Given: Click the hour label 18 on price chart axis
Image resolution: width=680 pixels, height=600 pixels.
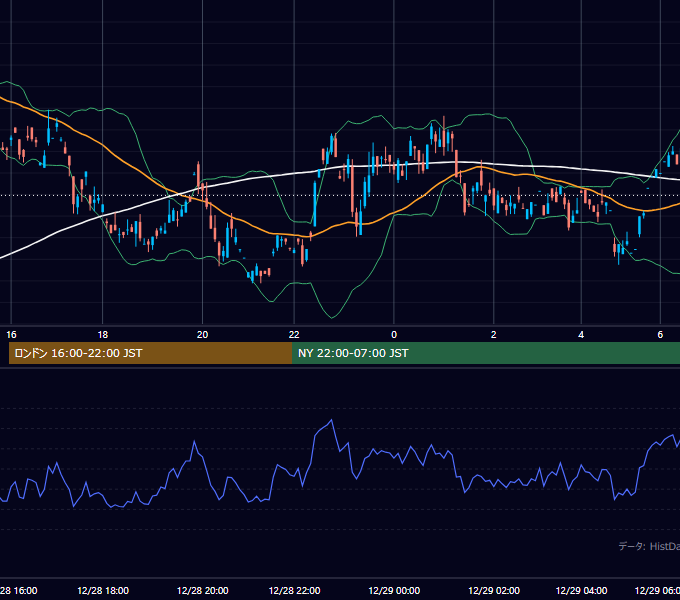Looking at the screenshot, I should pyautogui.click(x=102, y=335).
